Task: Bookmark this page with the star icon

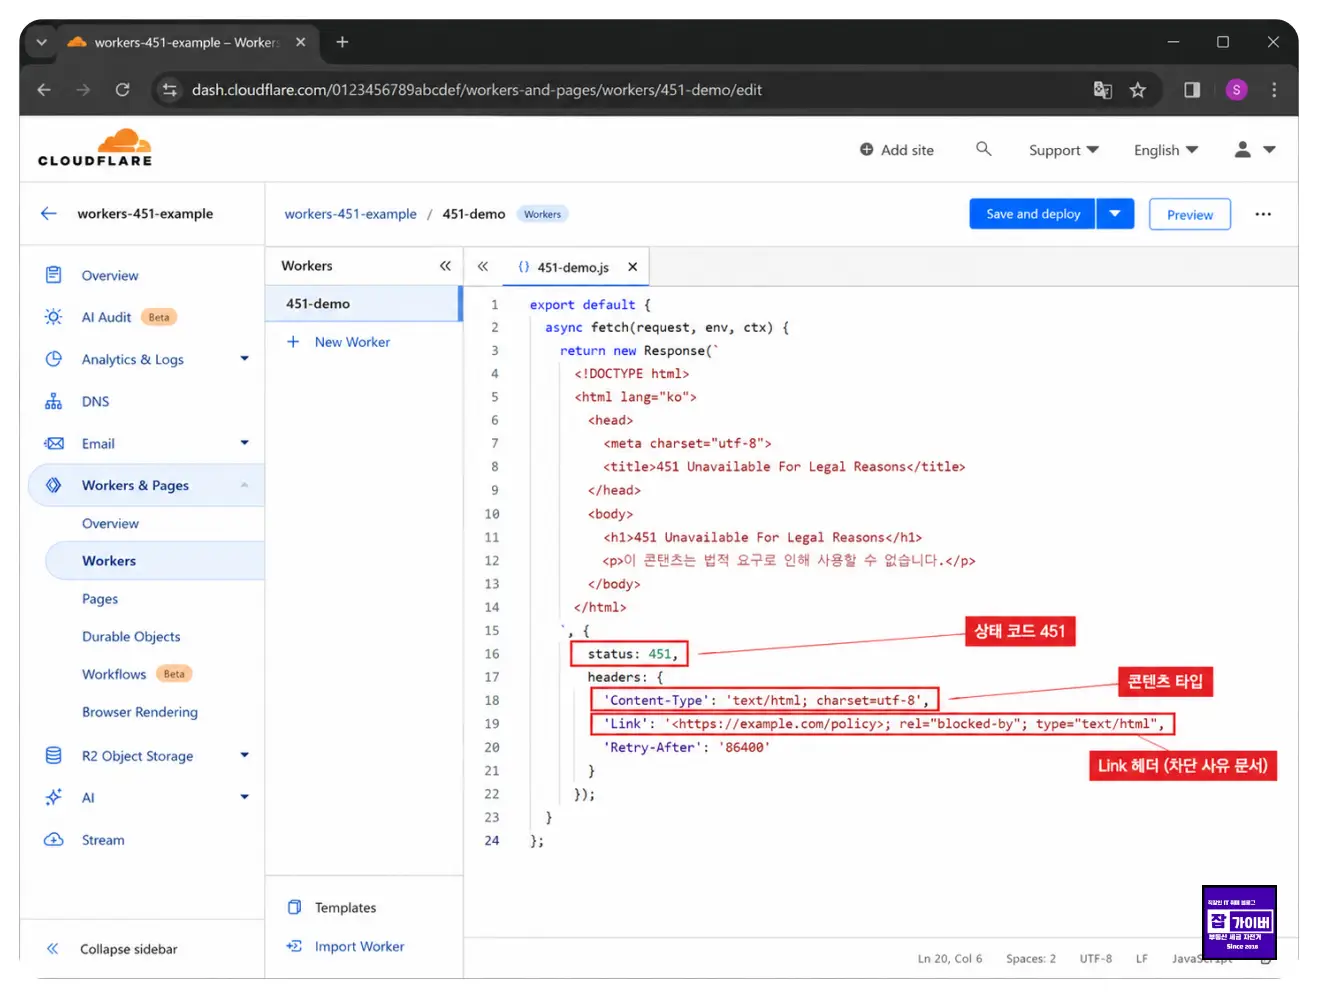Action: click(1138, 90)
